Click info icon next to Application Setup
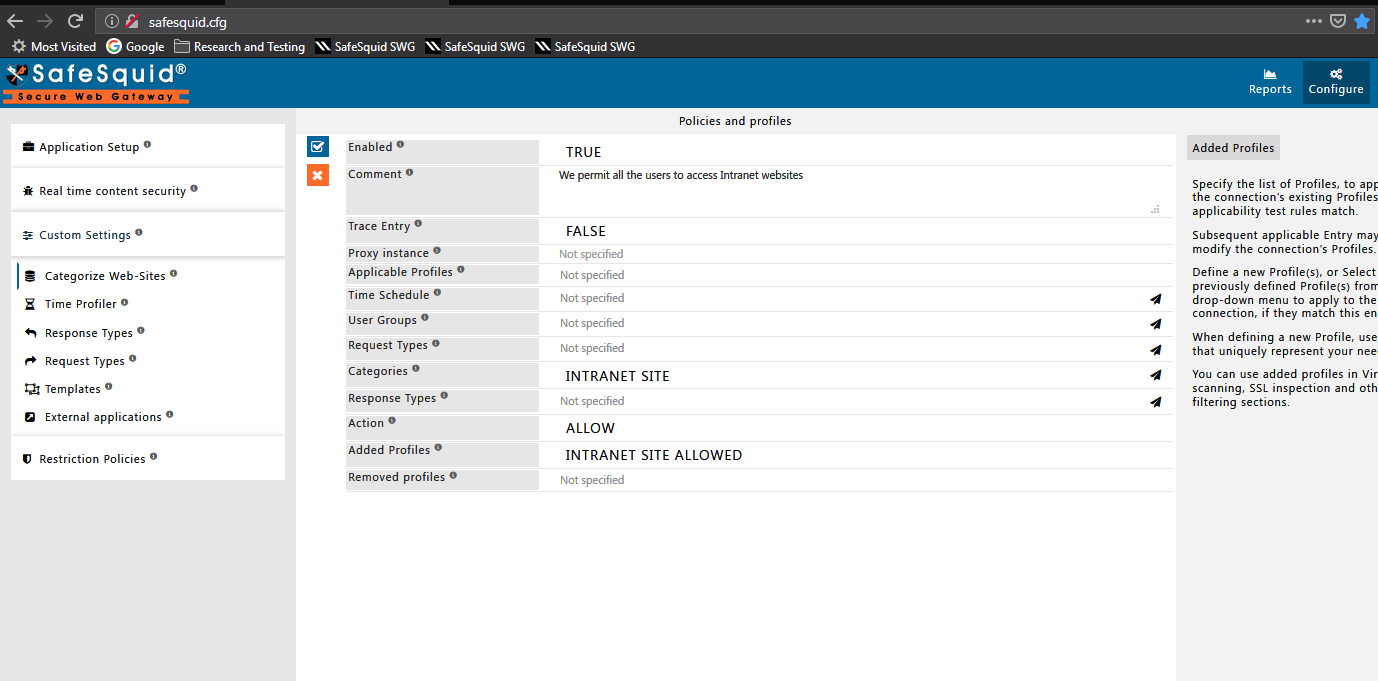 148,145
